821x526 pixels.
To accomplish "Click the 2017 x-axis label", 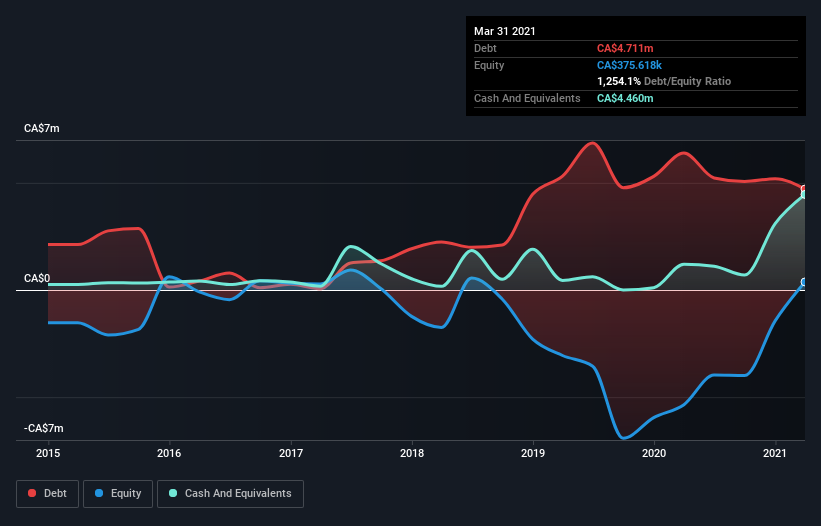I will coord(291,453).
